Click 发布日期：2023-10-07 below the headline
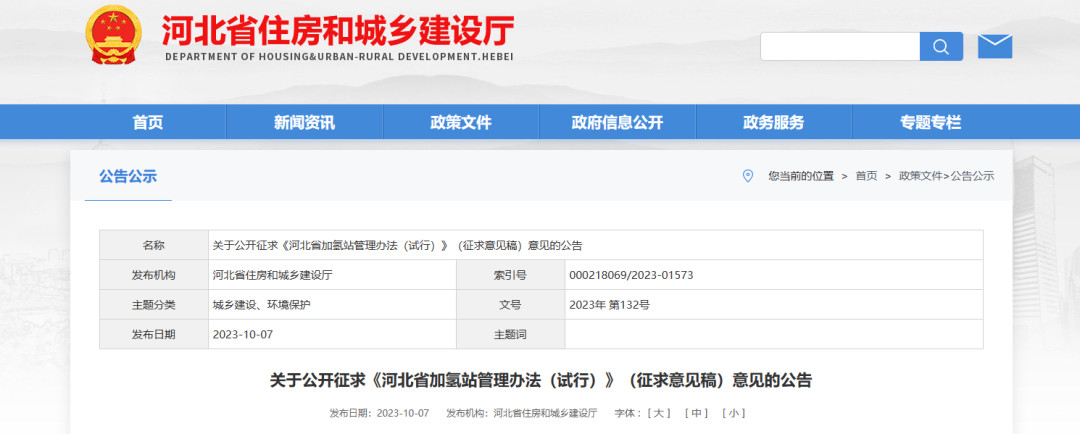Viewport: 1080px width, 434px height. (380, 413)
